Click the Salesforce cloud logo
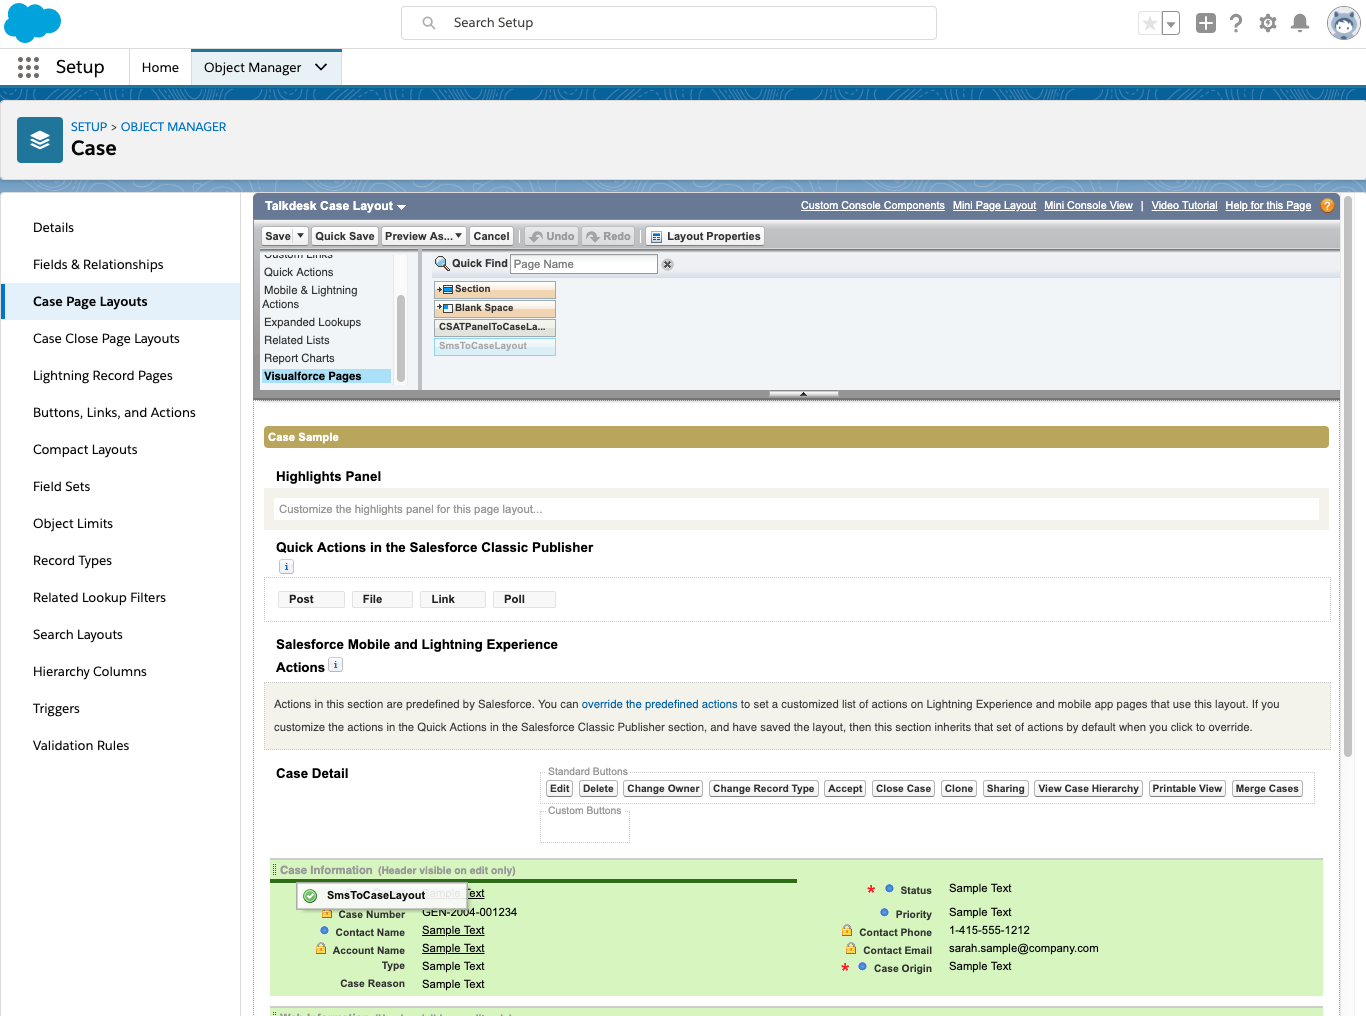 33,22
